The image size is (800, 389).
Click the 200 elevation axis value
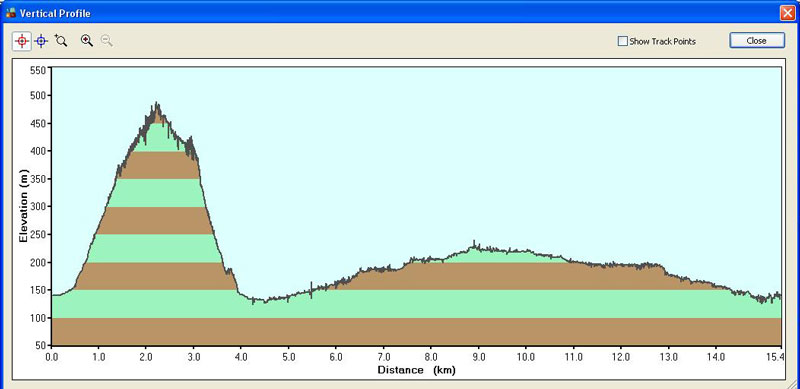click(x=38, y=262)
